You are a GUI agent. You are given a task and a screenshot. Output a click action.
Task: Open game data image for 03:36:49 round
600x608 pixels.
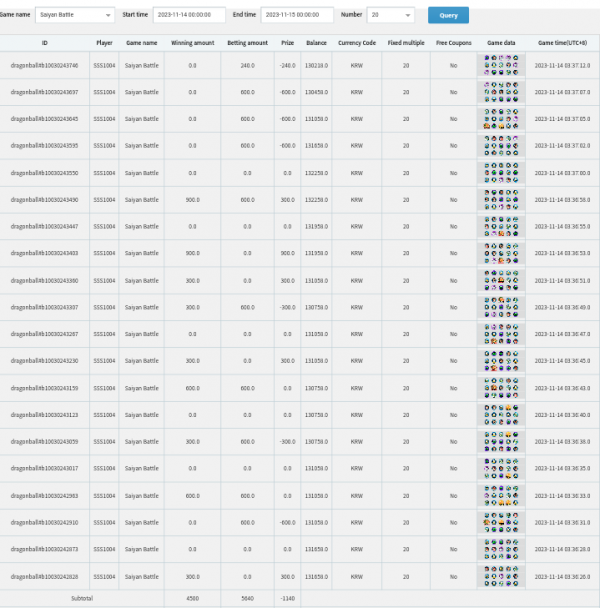point(501,307)
